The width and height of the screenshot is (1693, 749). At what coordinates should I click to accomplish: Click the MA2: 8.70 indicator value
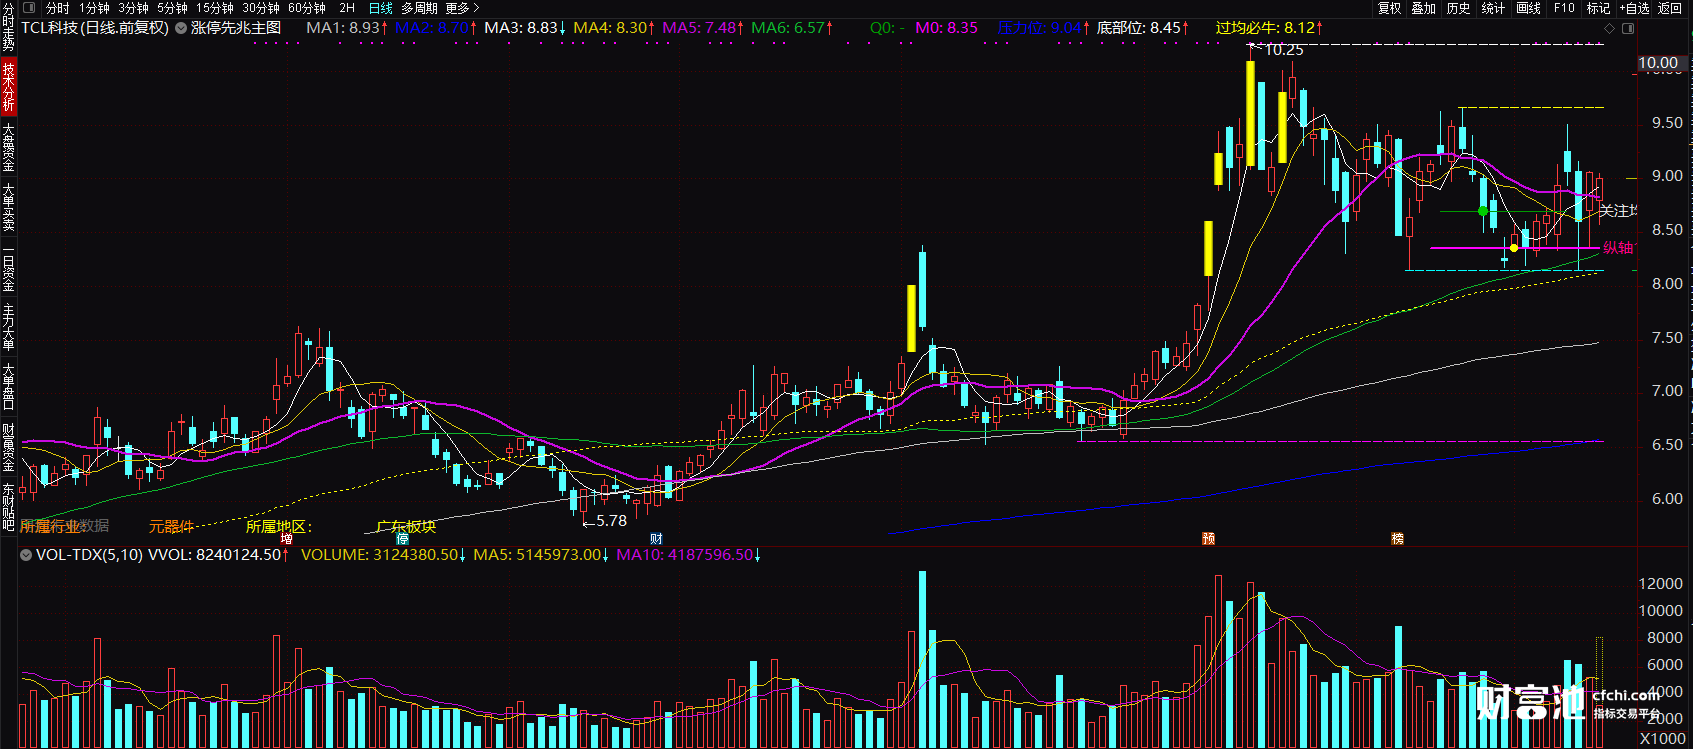435,28
